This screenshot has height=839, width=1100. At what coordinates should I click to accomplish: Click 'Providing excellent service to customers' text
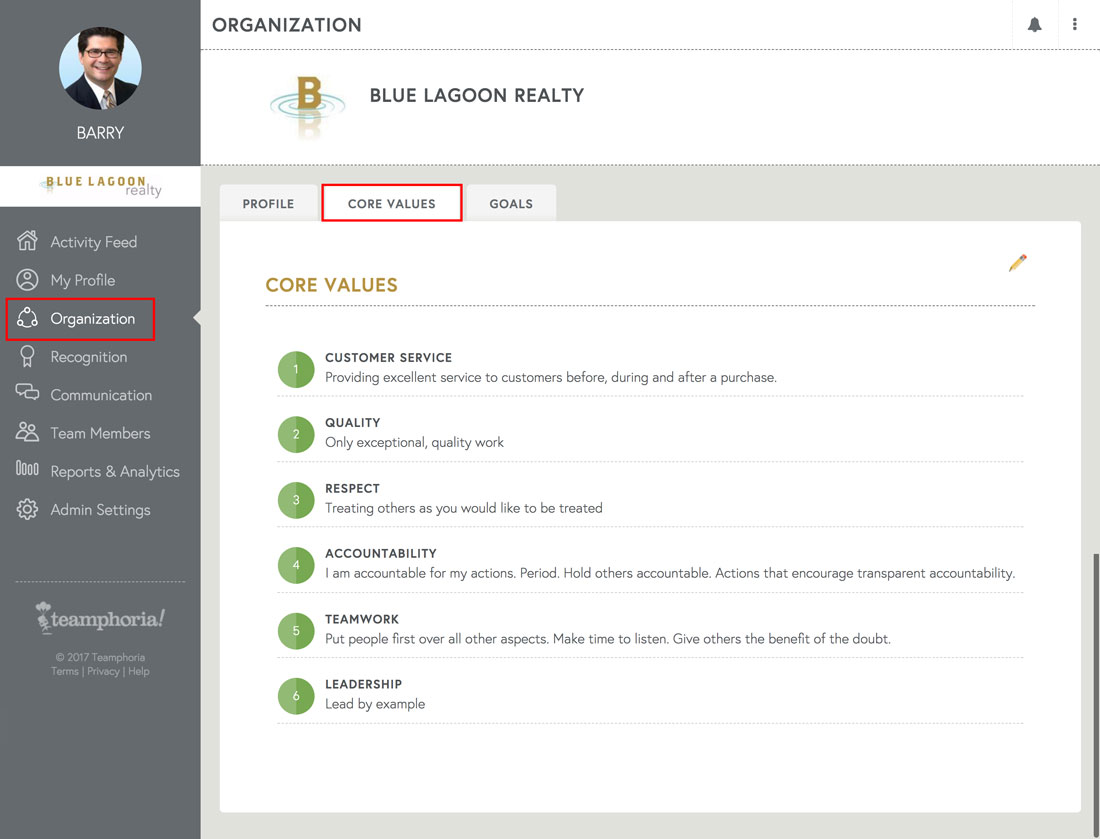coord(551,377)
